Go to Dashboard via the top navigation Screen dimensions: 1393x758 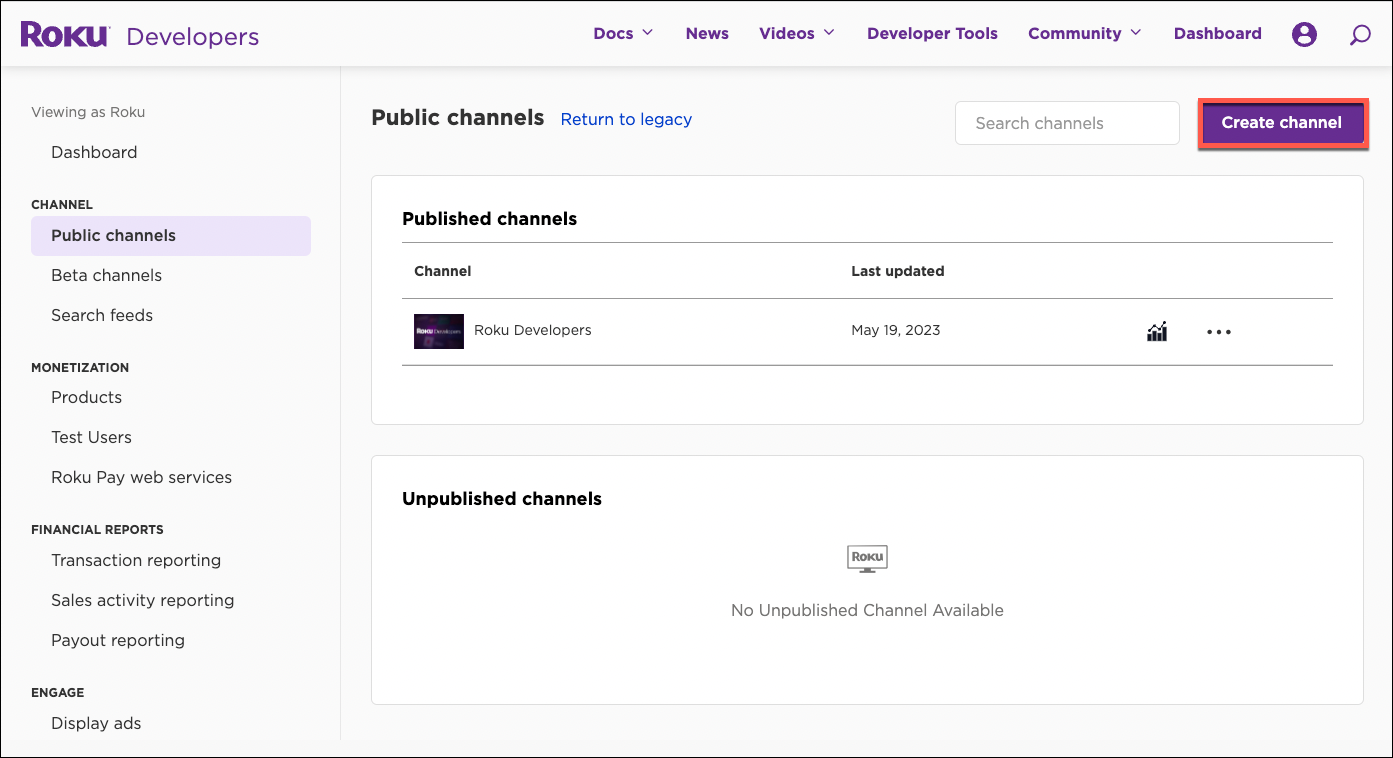pyautogui.click(x=1217, y=33)
